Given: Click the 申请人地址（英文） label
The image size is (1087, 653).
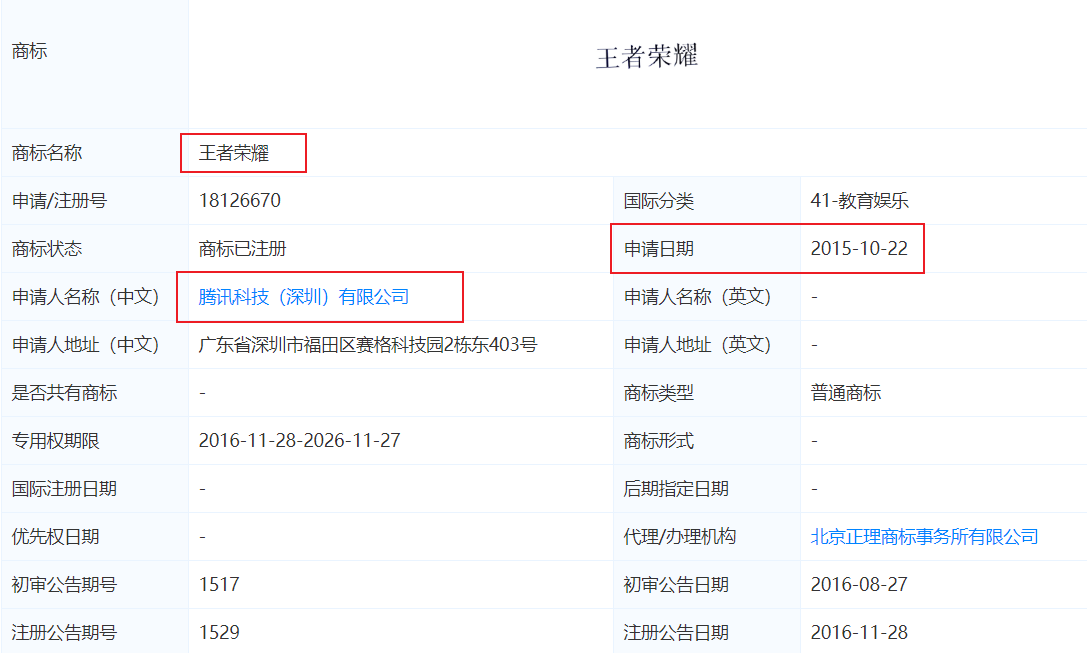Looking at the screenshot, I should (697, 345).
